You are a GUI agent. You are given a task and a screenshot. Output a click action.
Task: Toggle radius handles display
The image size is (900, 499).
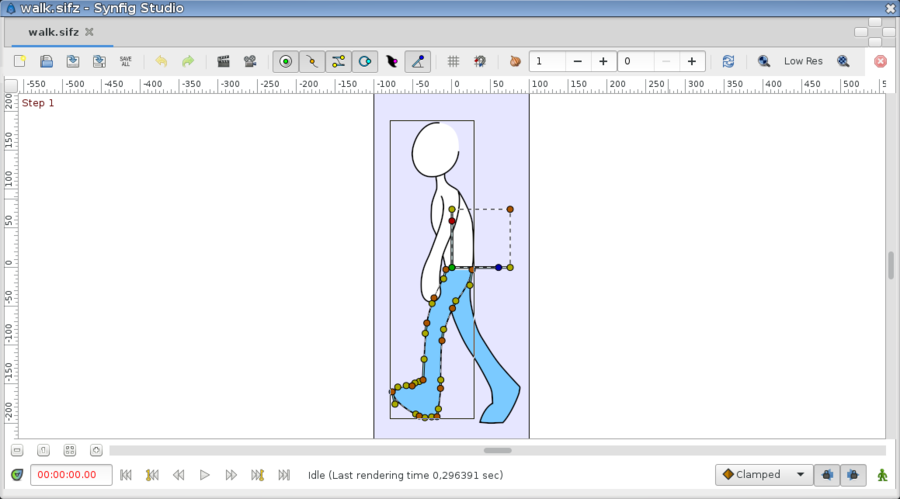(x=364, y=61)
